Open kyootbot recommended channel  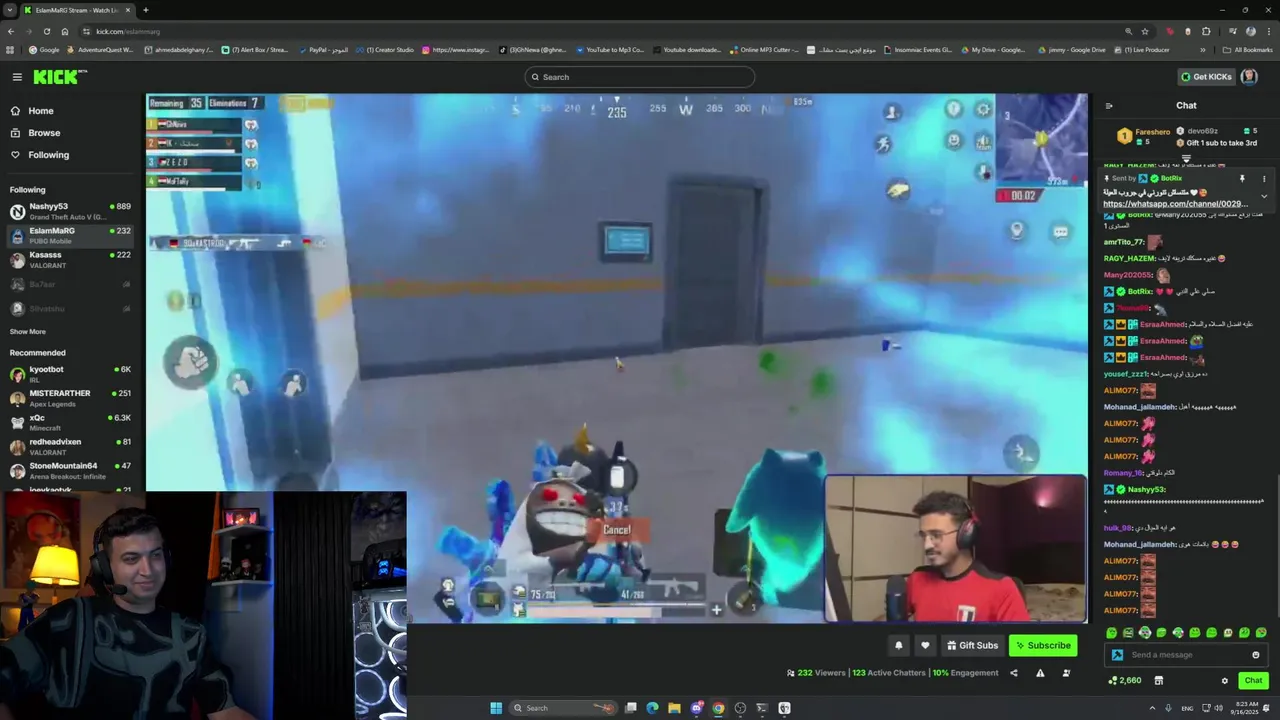[x=70, y=374]
